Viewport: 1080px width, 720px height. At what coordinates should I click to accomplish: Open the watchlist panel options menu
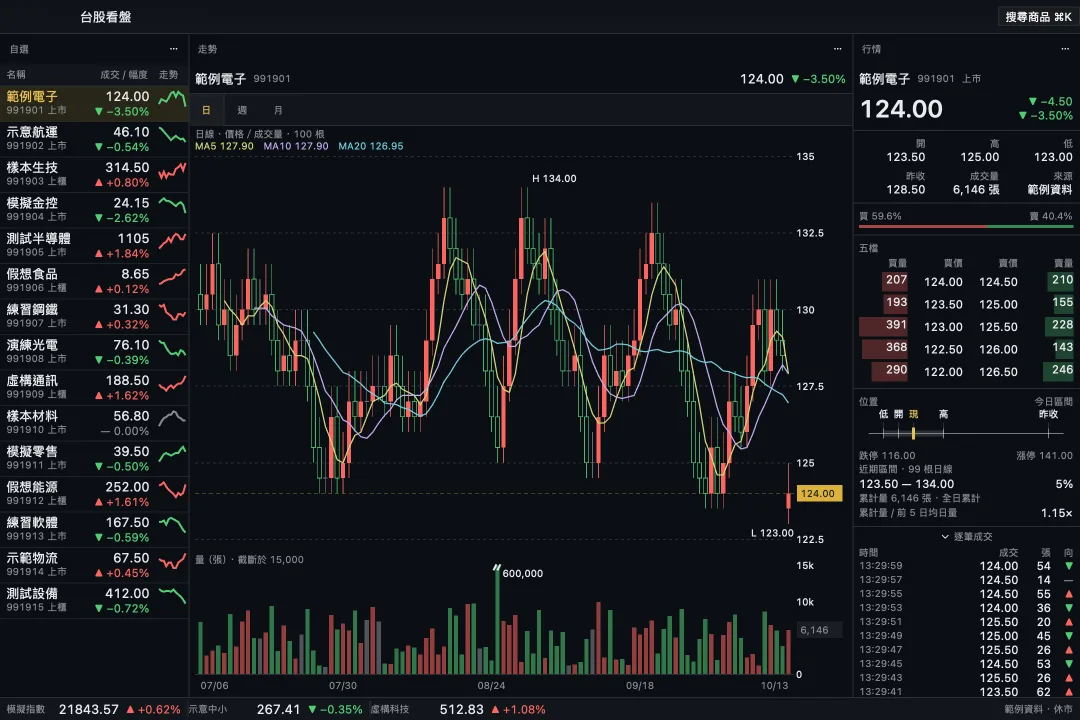[174, 49]
